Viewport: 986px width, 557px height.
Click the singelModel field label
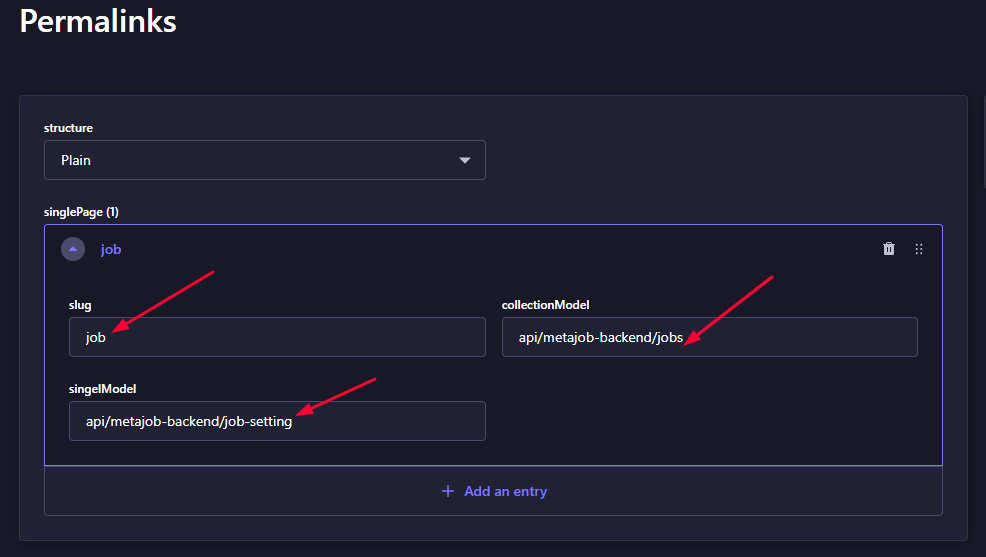point(102,389)
